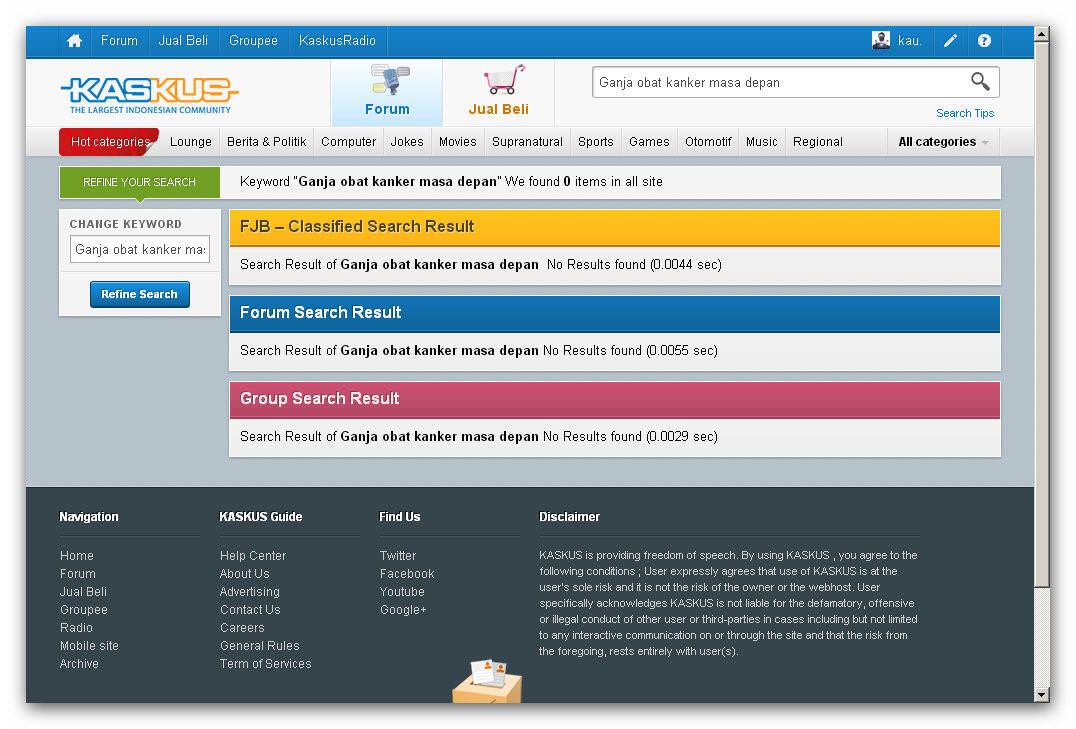Open the pencil edit icon

click(950, 41)
